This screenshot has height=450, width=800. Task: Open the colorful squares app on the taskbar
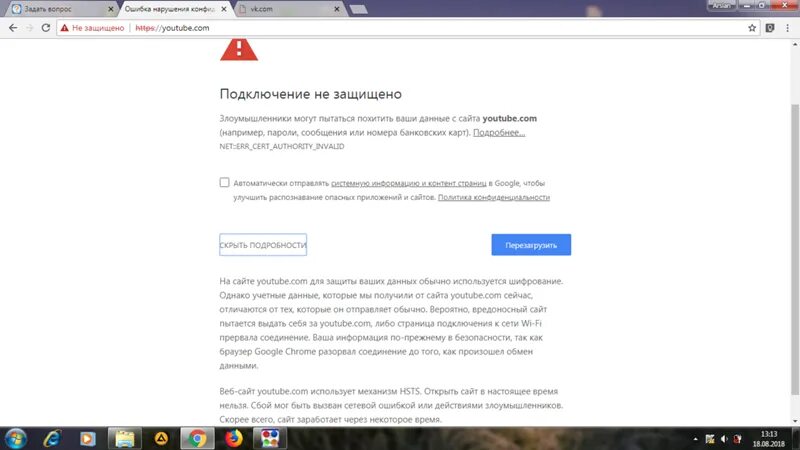[x=270, y=439]
